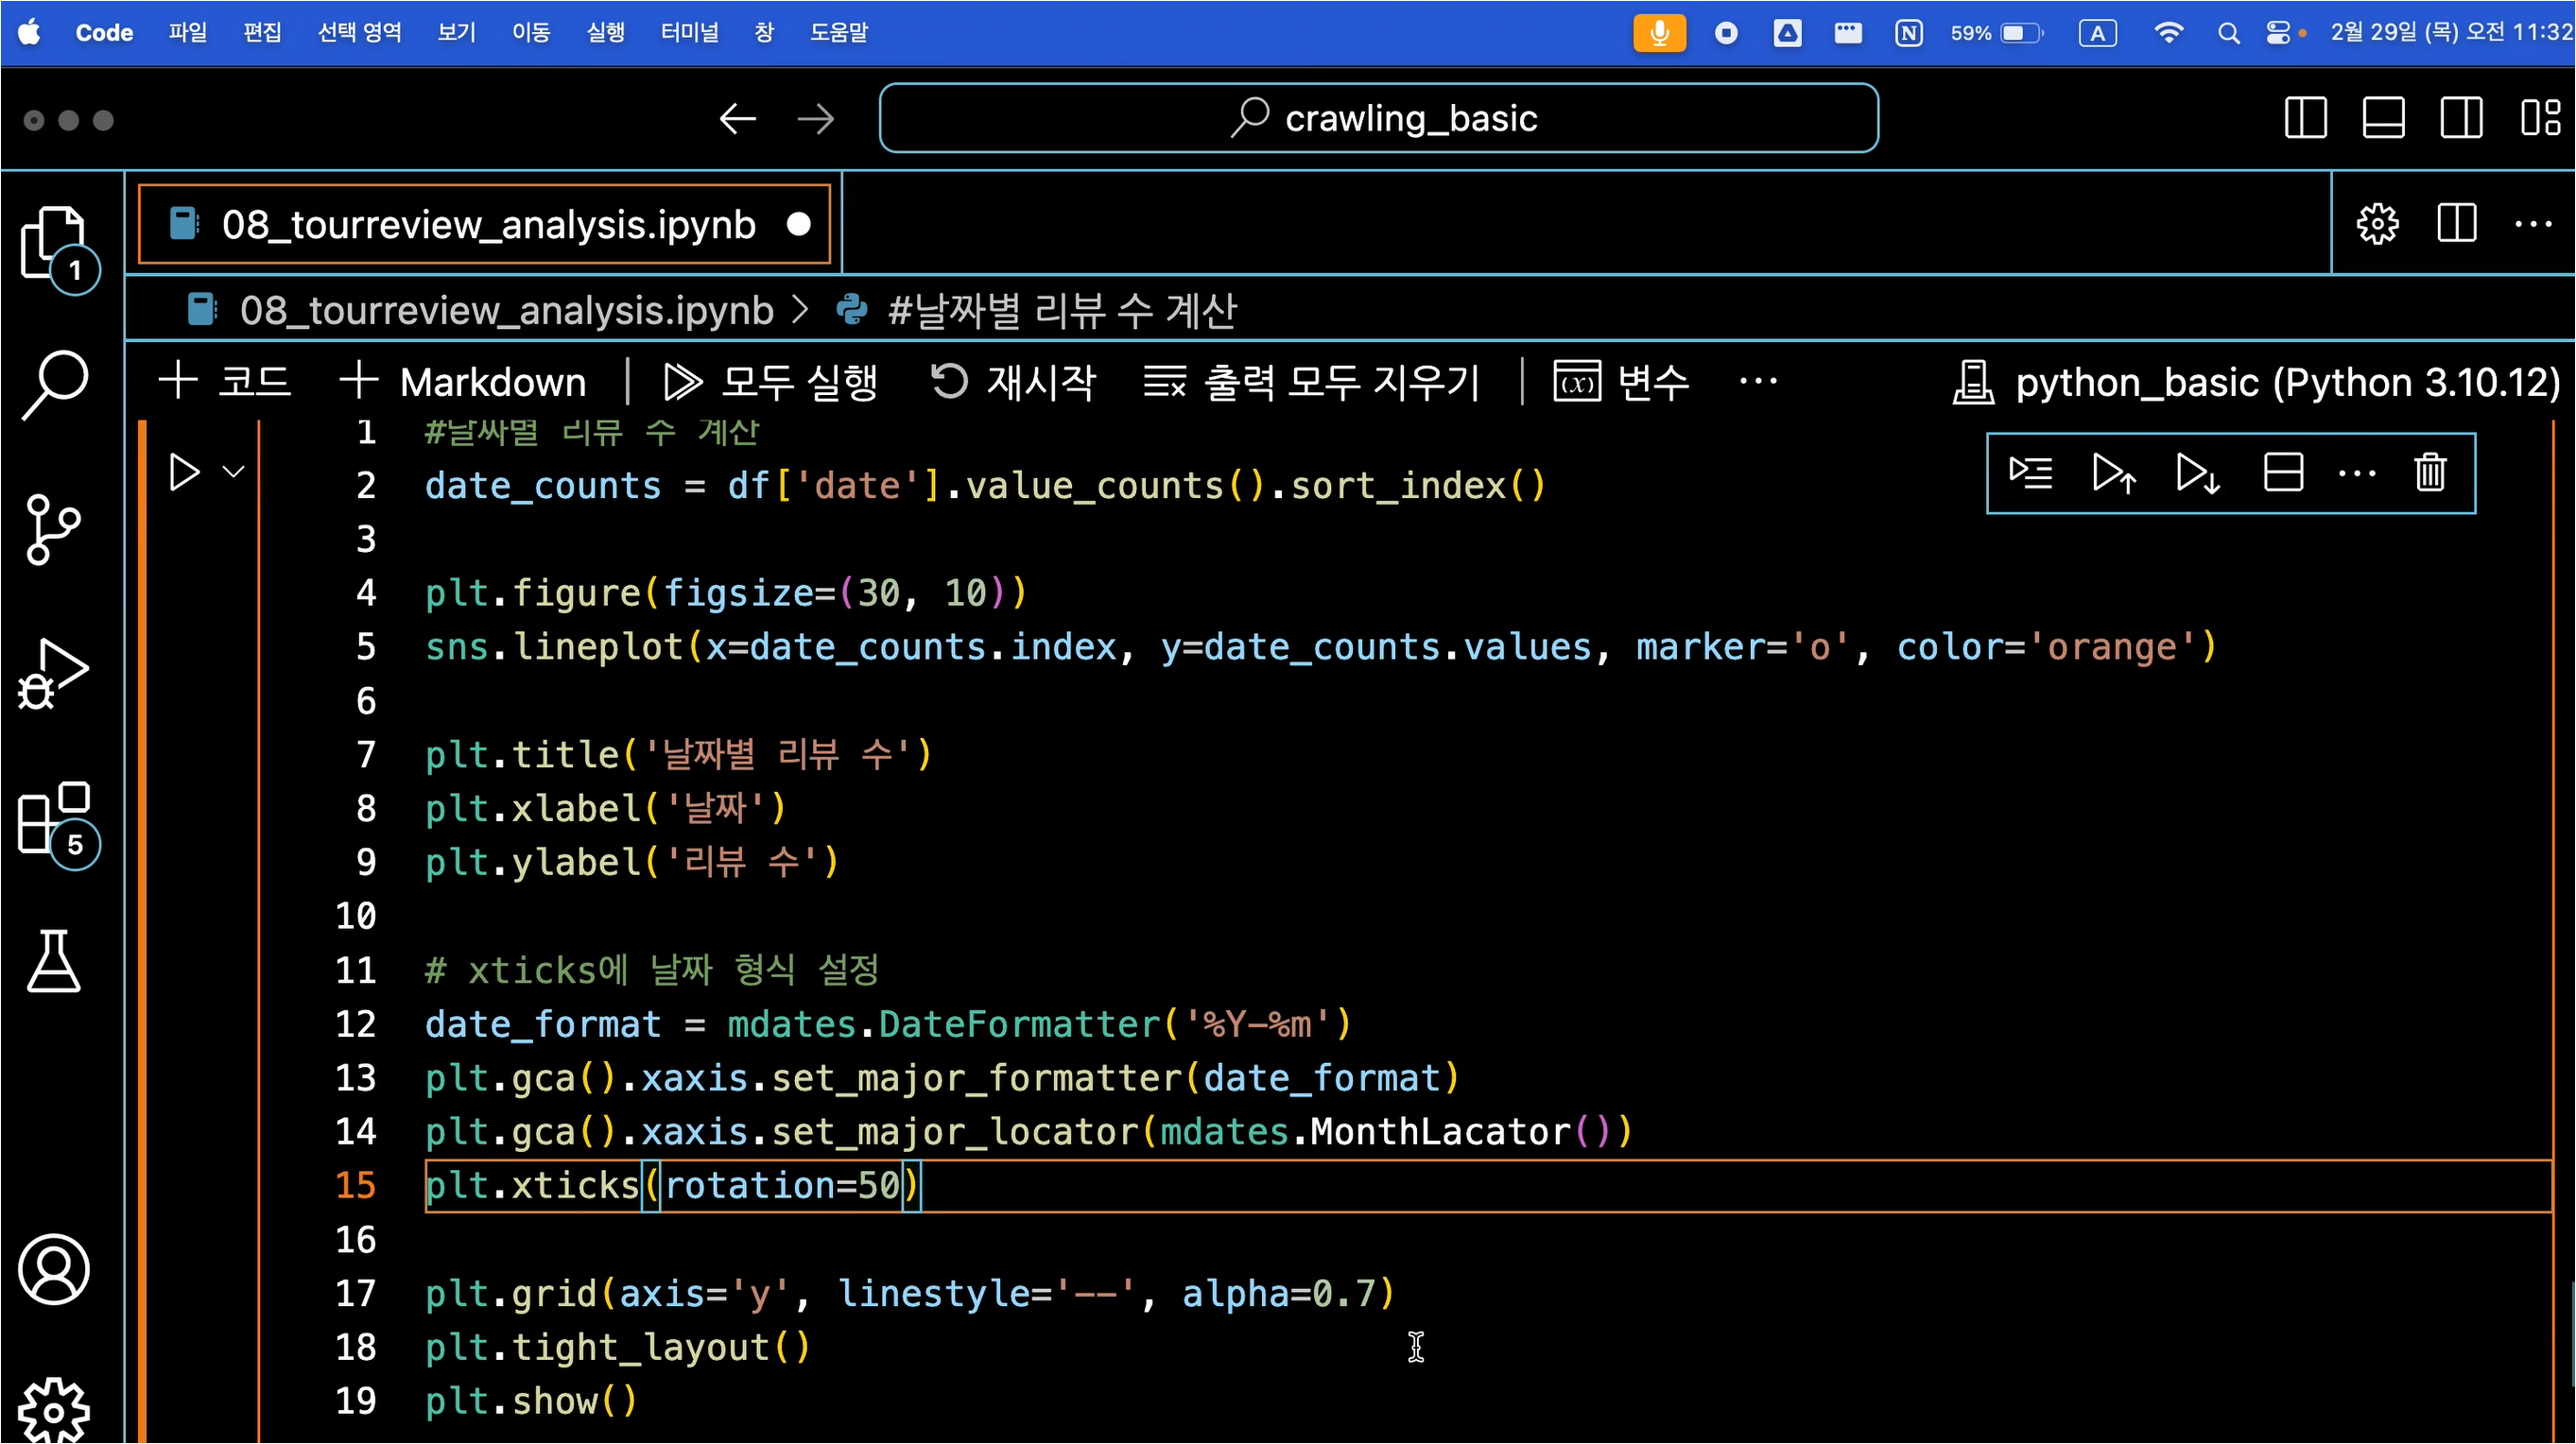Toggle the secondary side bar layout
Screen dimensions: 2576x1444
[2461, 118]
